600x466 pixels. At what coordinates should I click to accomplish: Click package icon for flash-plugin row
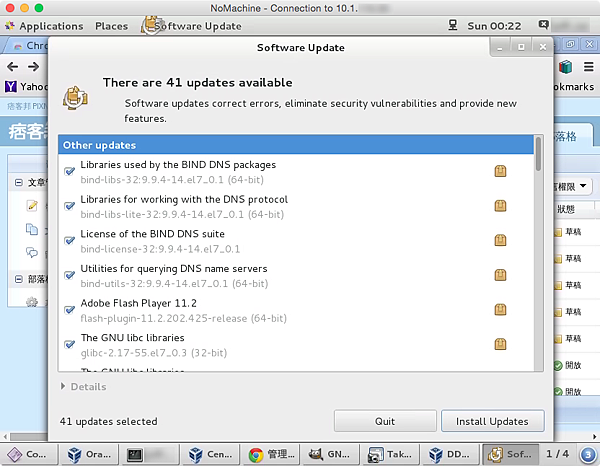pyautogui.click(x=500, y=310)
